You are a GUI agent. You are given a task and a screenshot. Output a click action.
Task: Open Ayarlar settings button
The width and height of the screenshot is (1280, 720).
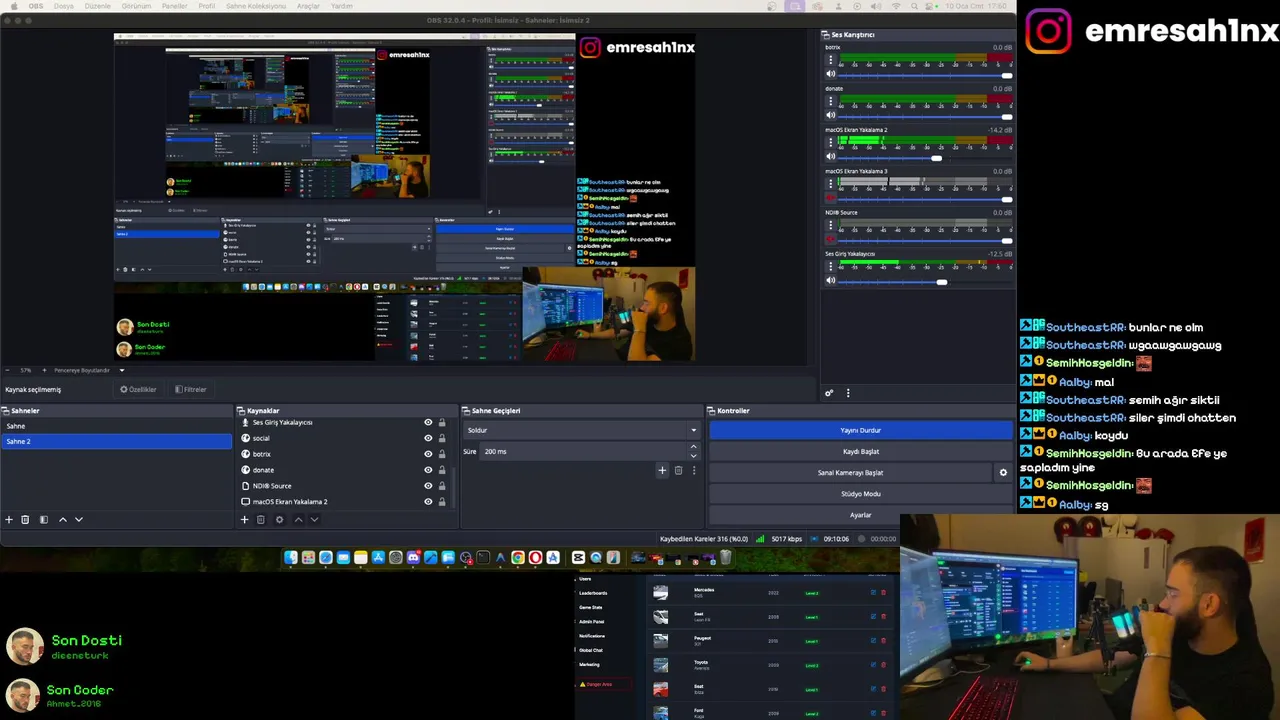(x=861, y=515)
